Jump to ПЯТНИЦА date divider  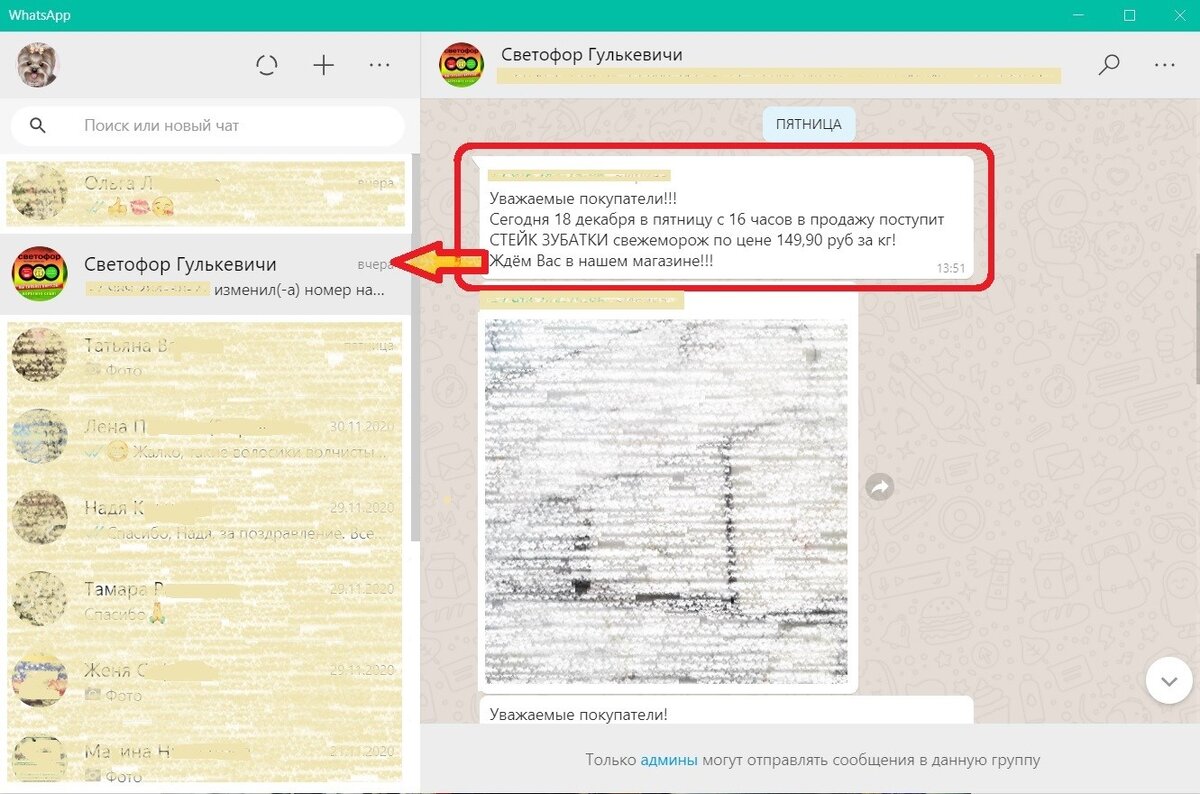(x=808, y=124)
